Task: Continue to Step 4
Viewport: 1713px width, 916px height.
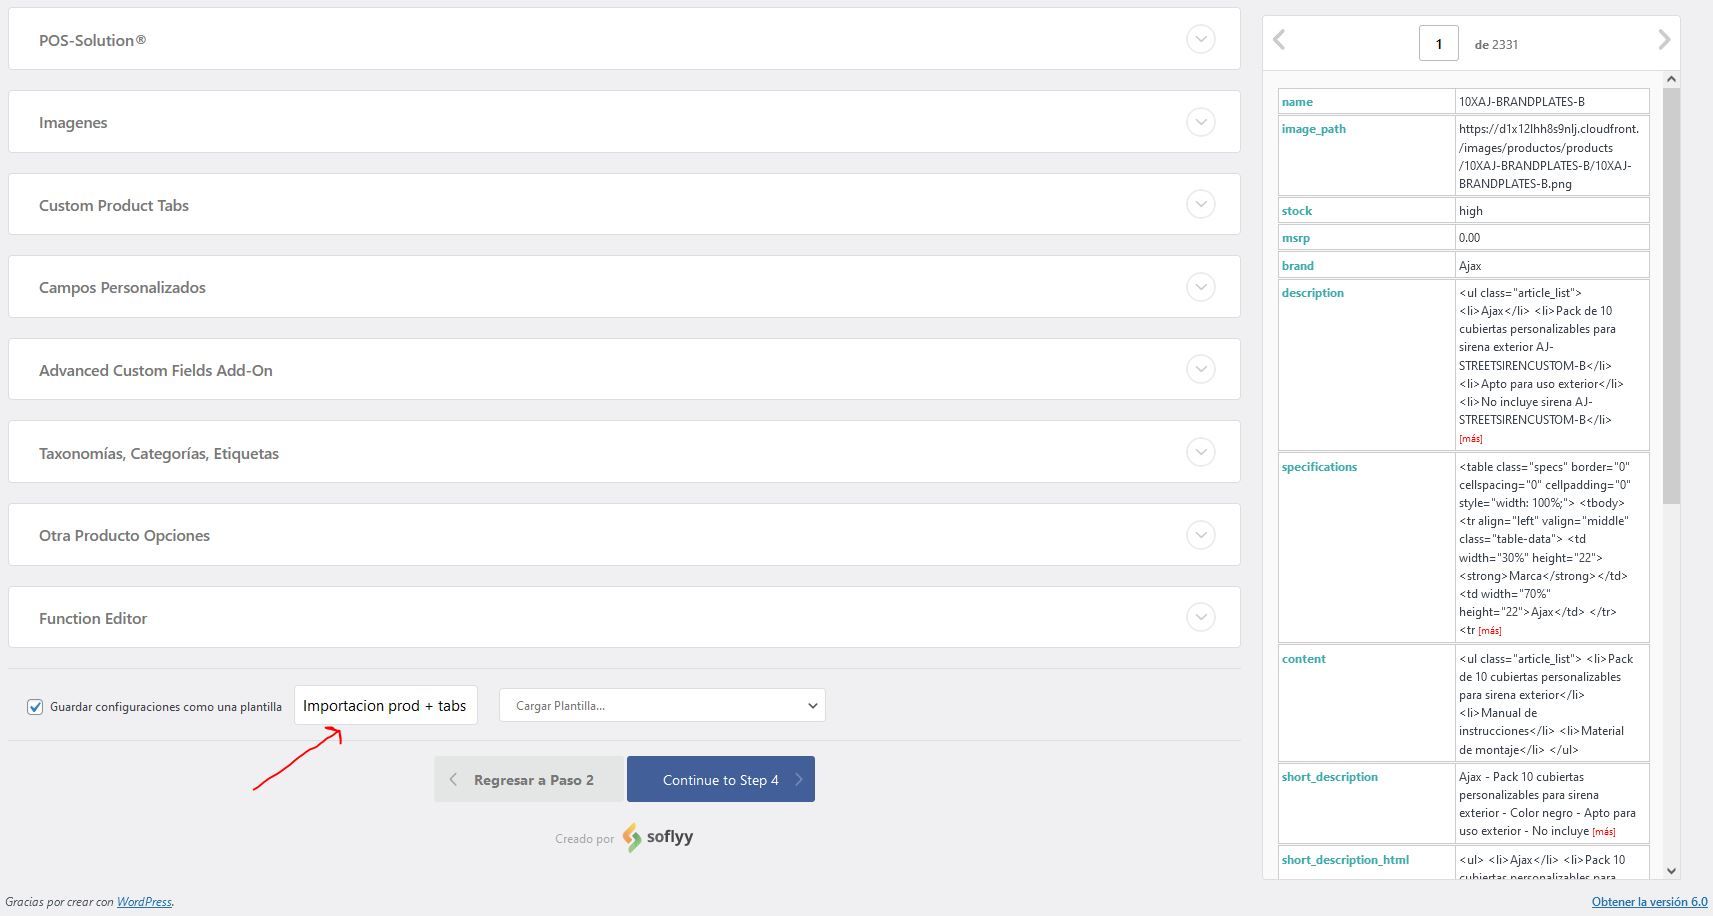Action: 721,779
